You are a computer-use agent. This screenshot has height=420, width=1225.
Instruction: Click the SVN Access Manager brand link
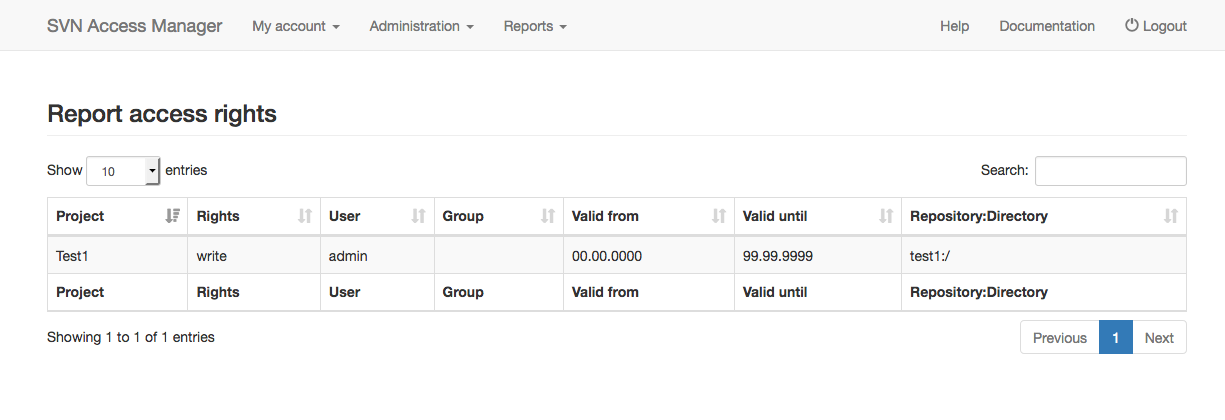[135, 26]
